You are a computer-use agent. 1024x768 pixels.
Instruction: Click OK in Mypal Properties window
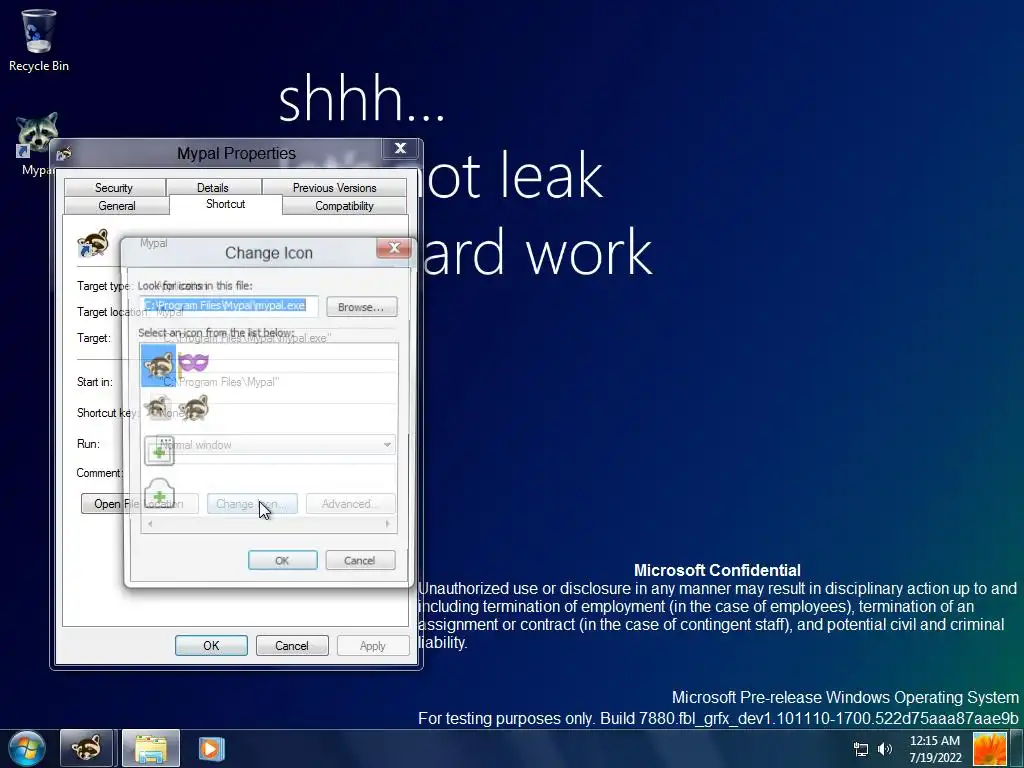[x=211, y=645]
